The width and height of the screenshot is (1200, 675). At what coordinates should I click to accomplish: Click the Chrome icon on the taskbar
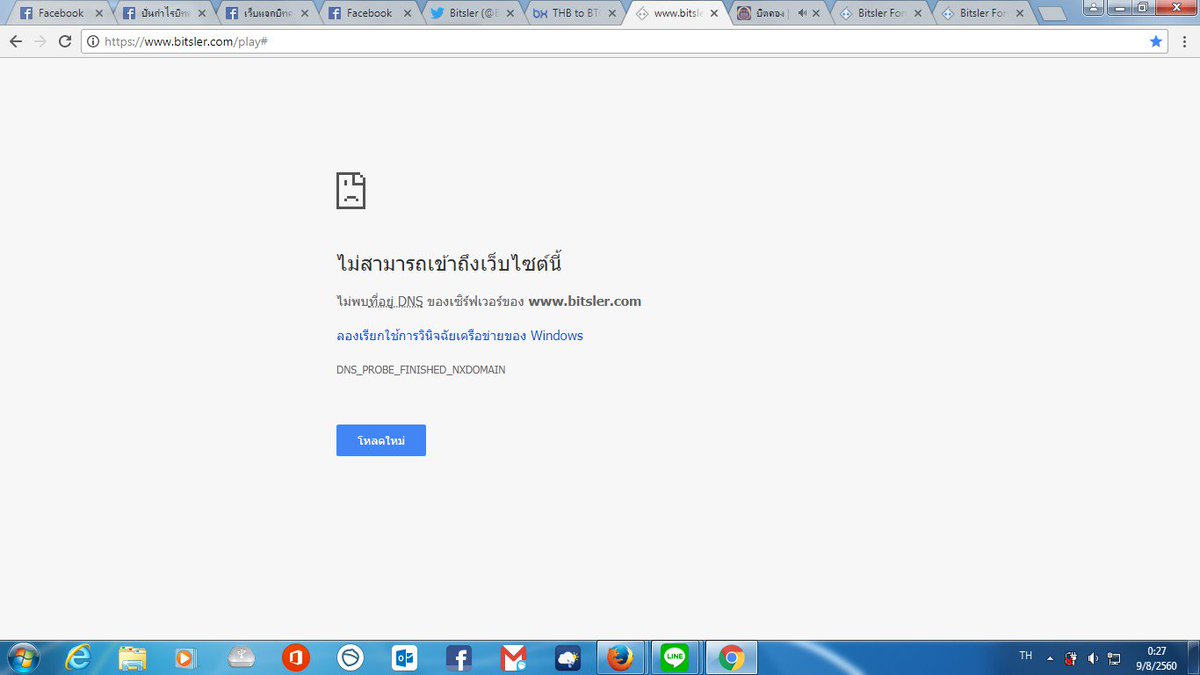pyautogui.click(x=731, y=657)
